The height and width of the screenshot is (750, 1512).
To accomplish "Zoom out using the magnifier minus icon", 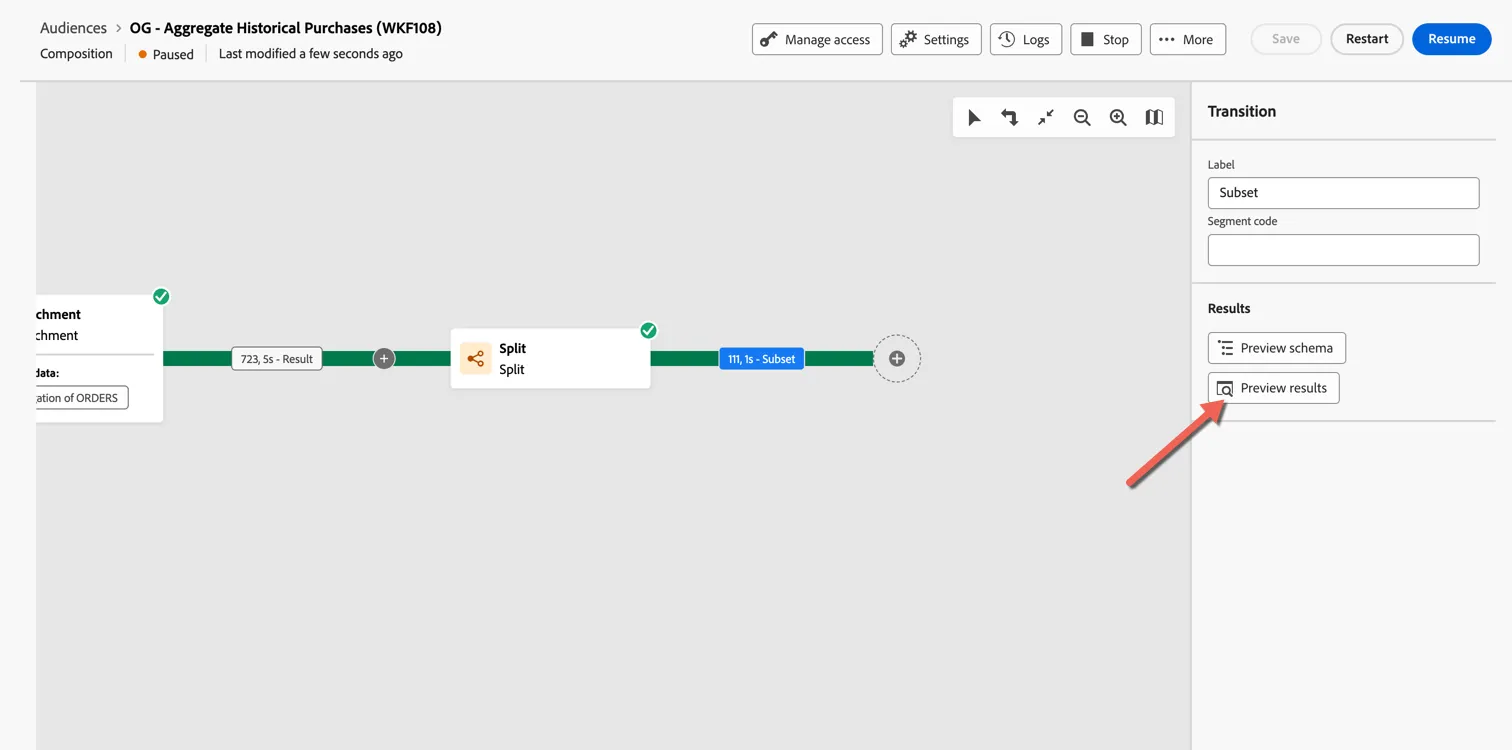I will pos(1082,118).
